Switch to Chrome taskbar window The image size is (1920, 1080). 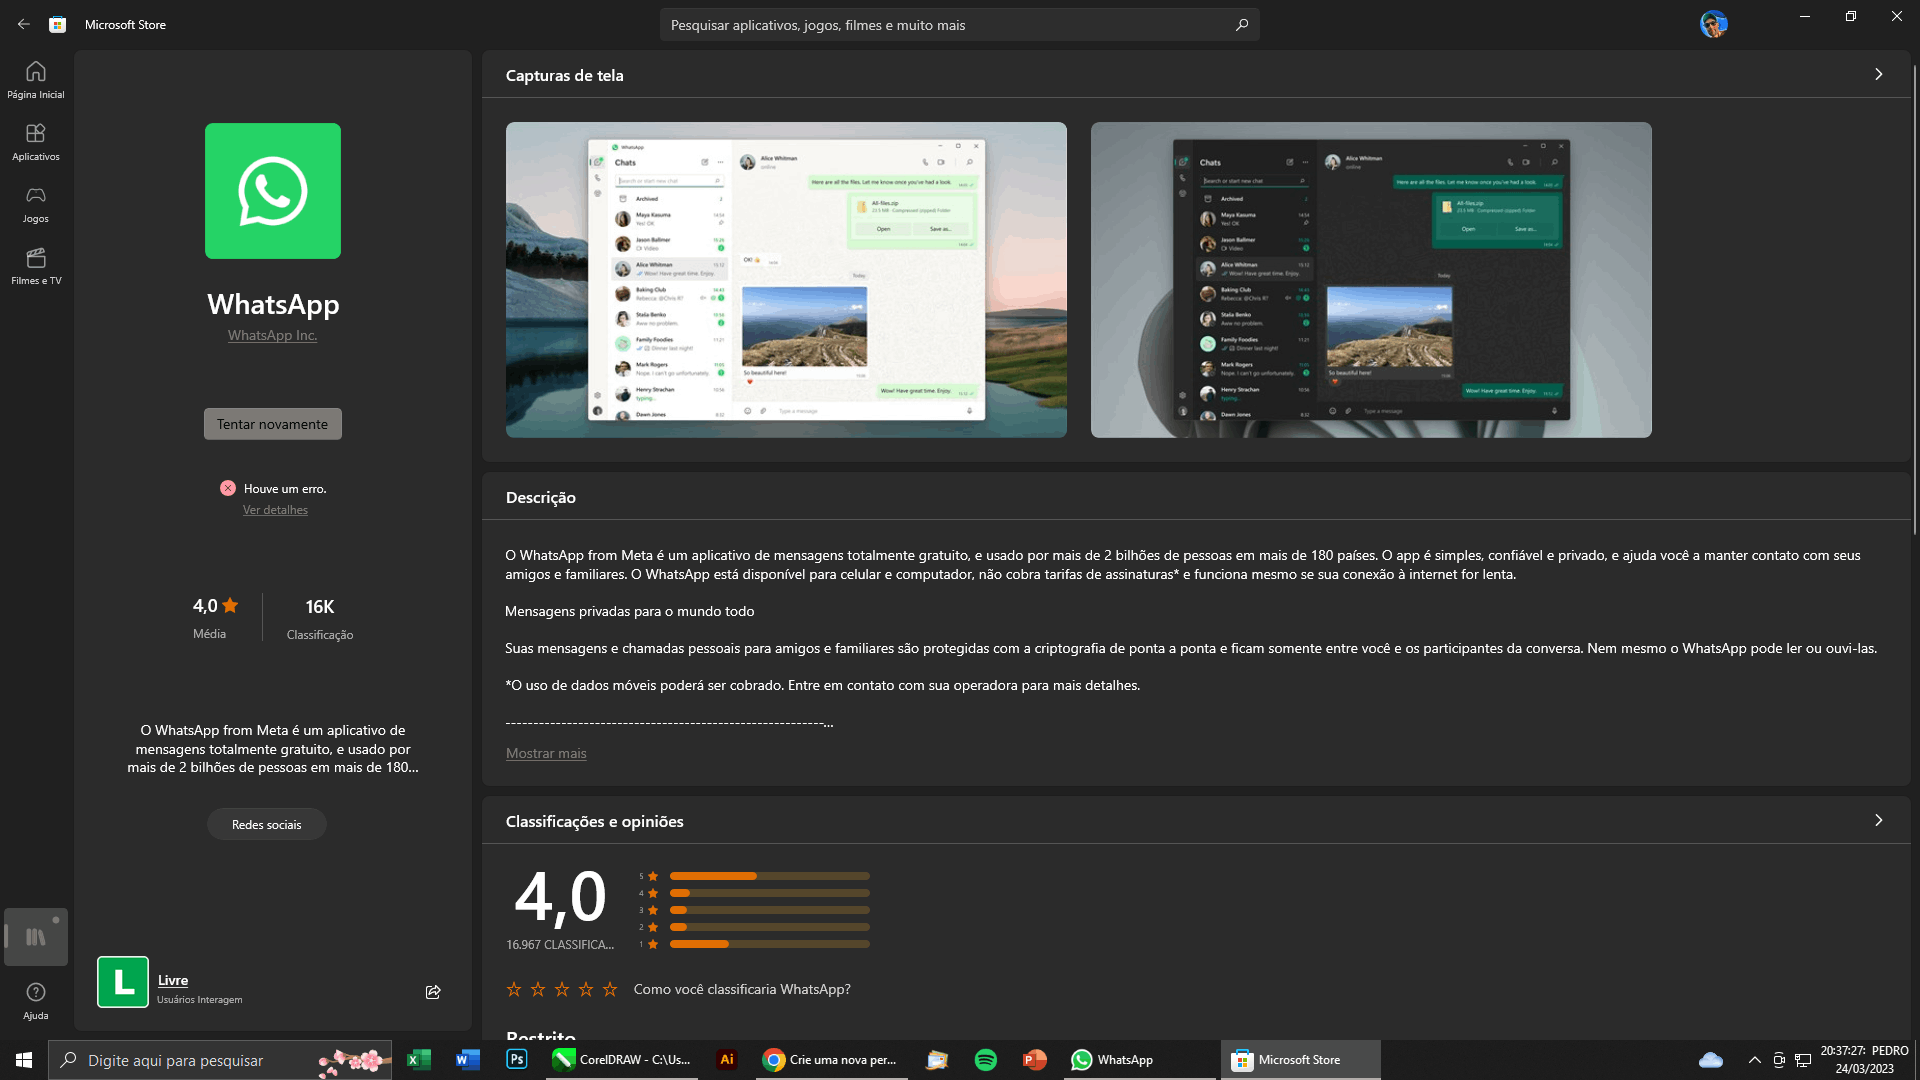coord(831,1060)
